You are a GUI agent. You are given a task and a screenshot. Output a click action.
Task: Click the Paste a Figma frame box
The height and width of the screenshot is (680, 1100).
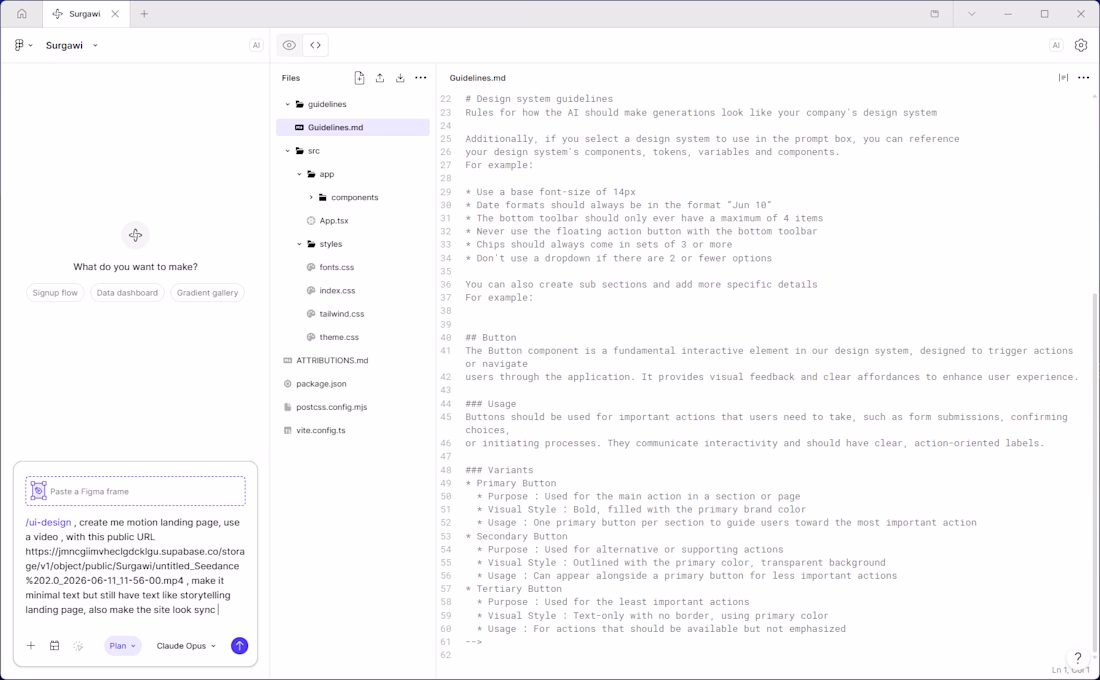tap(135, 491)
